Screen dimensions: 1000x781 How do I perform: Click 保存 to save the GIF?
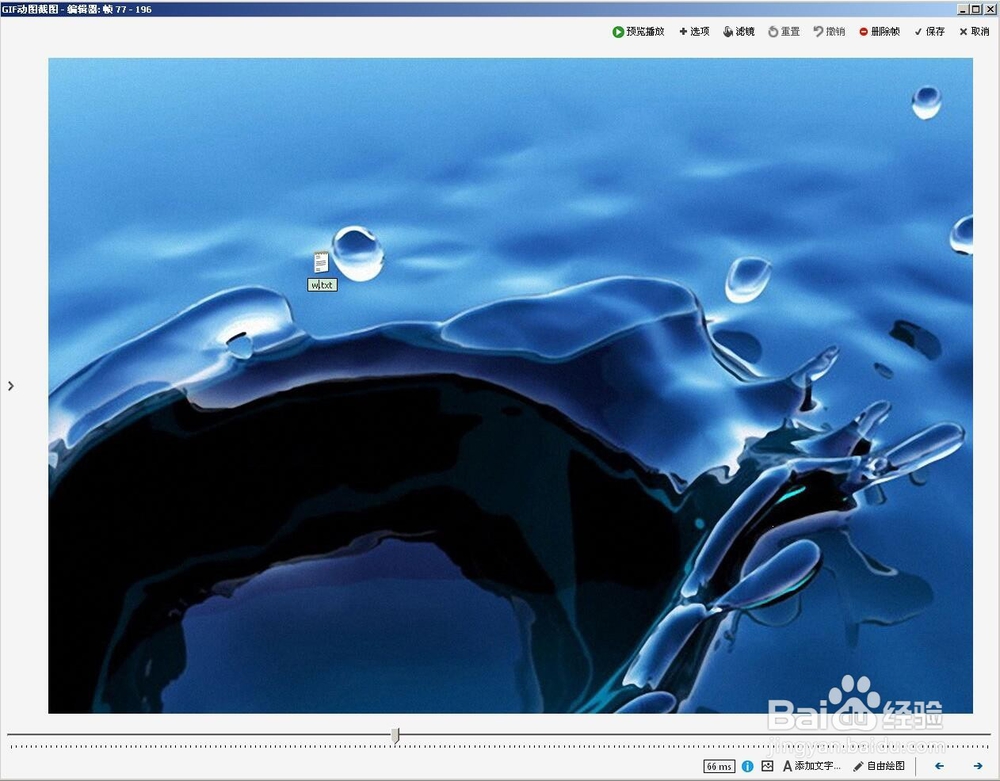[x=929, y=31]
